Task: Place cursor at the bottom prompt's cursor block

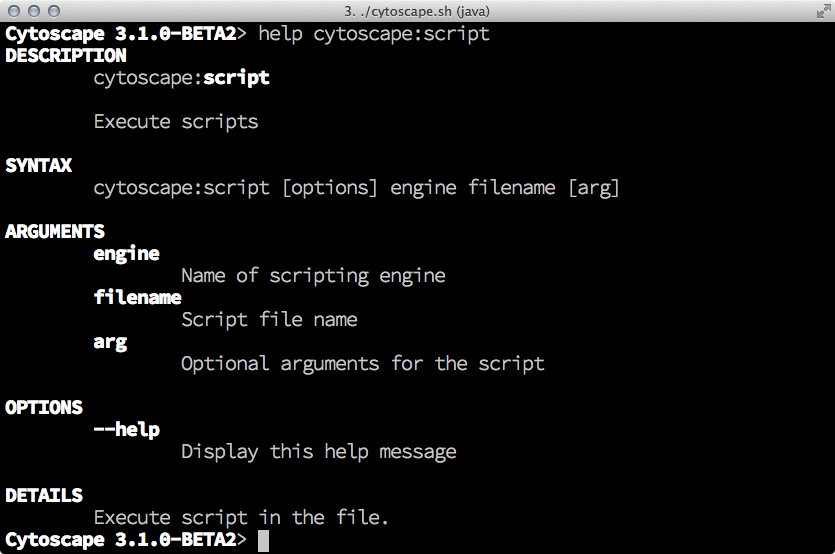Action: (264, 541)
